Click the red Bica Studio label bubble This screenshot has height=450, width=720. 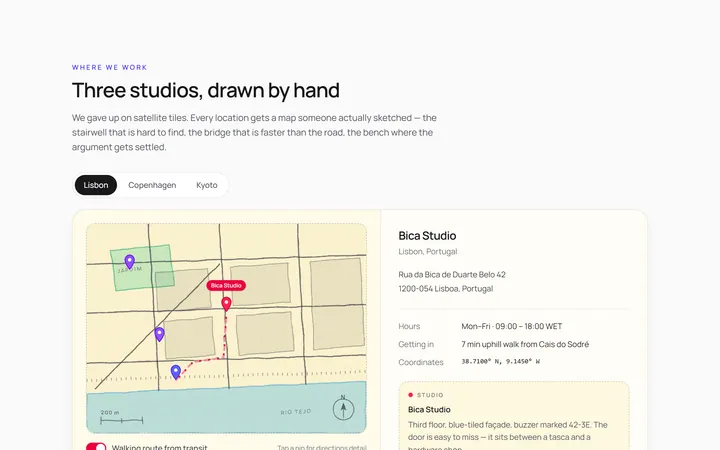click(226, 286)
